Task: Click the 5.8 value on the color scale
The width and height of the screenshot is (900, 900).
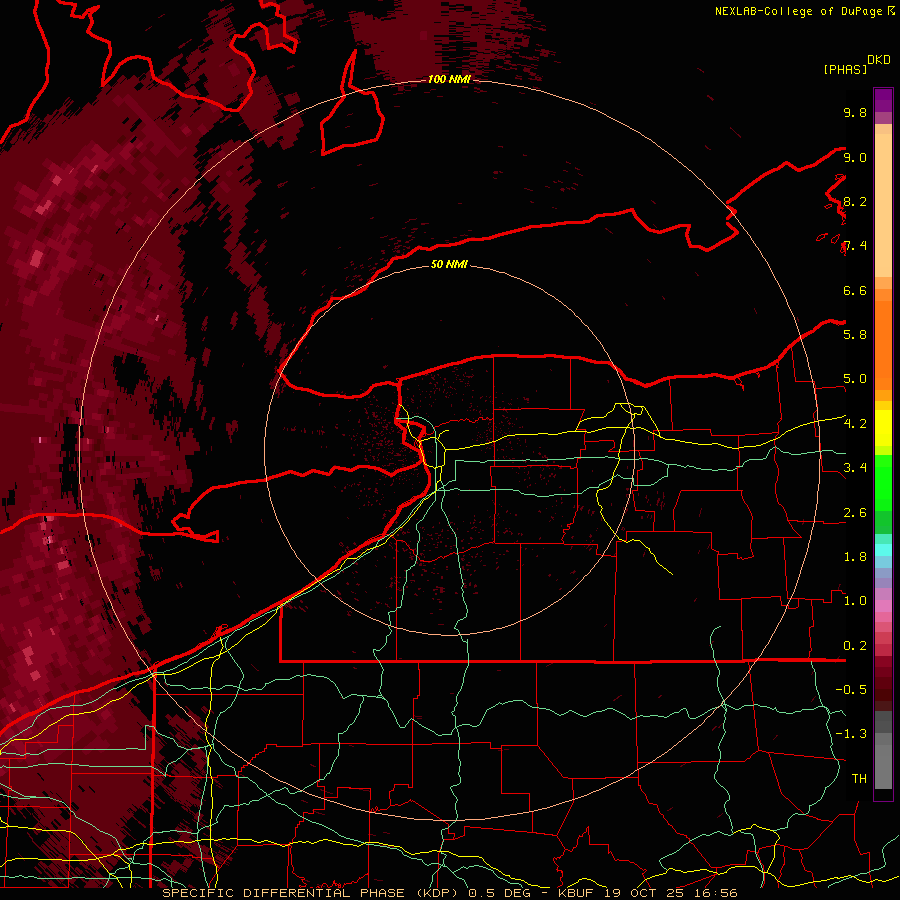Action: 855,334
